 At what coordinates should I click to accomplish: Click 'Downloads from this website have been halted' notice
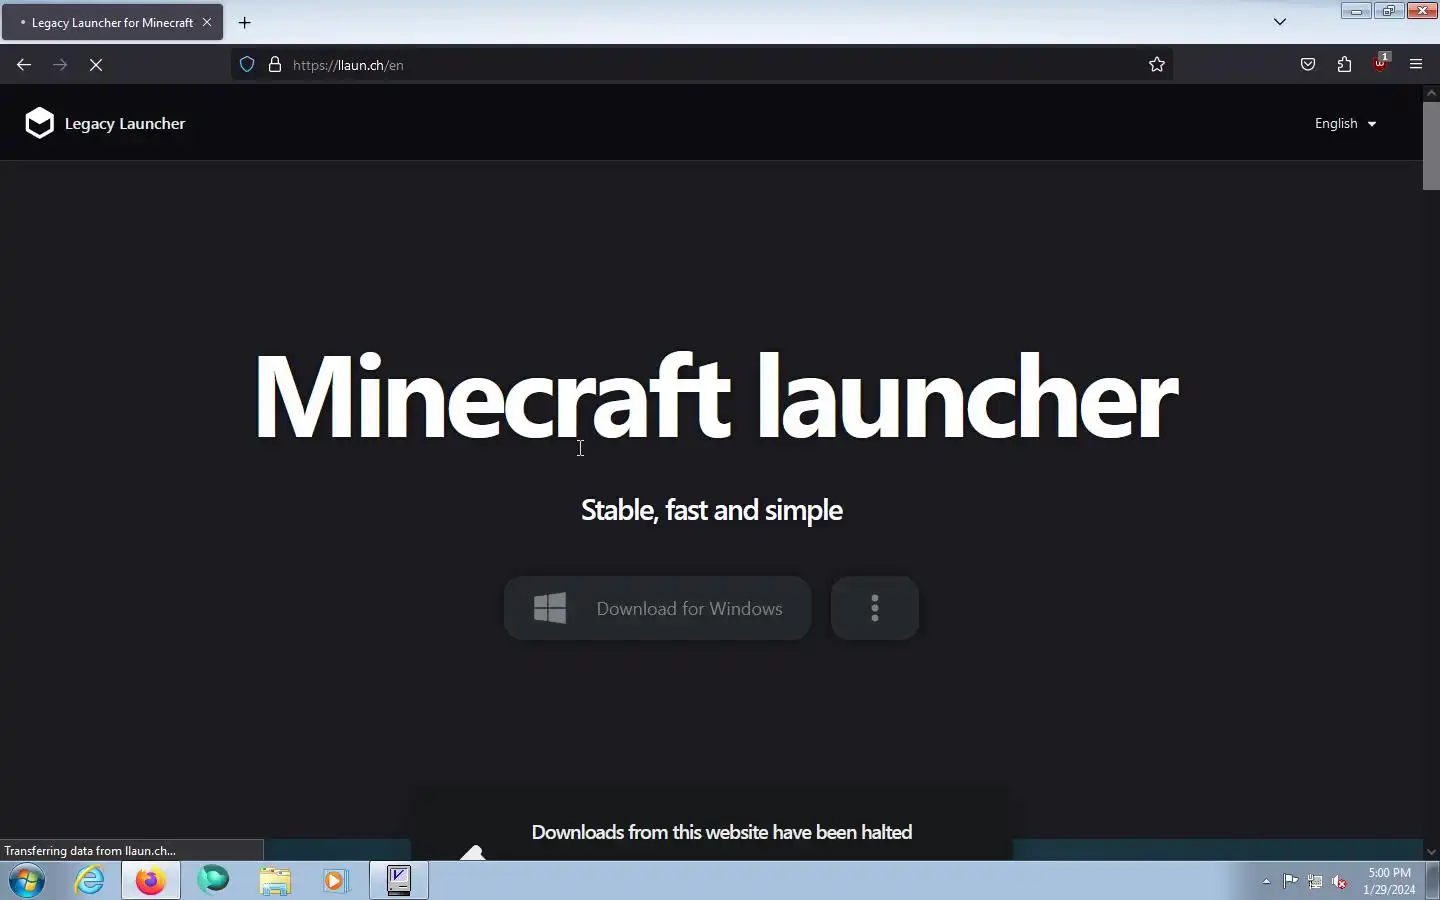722,832
